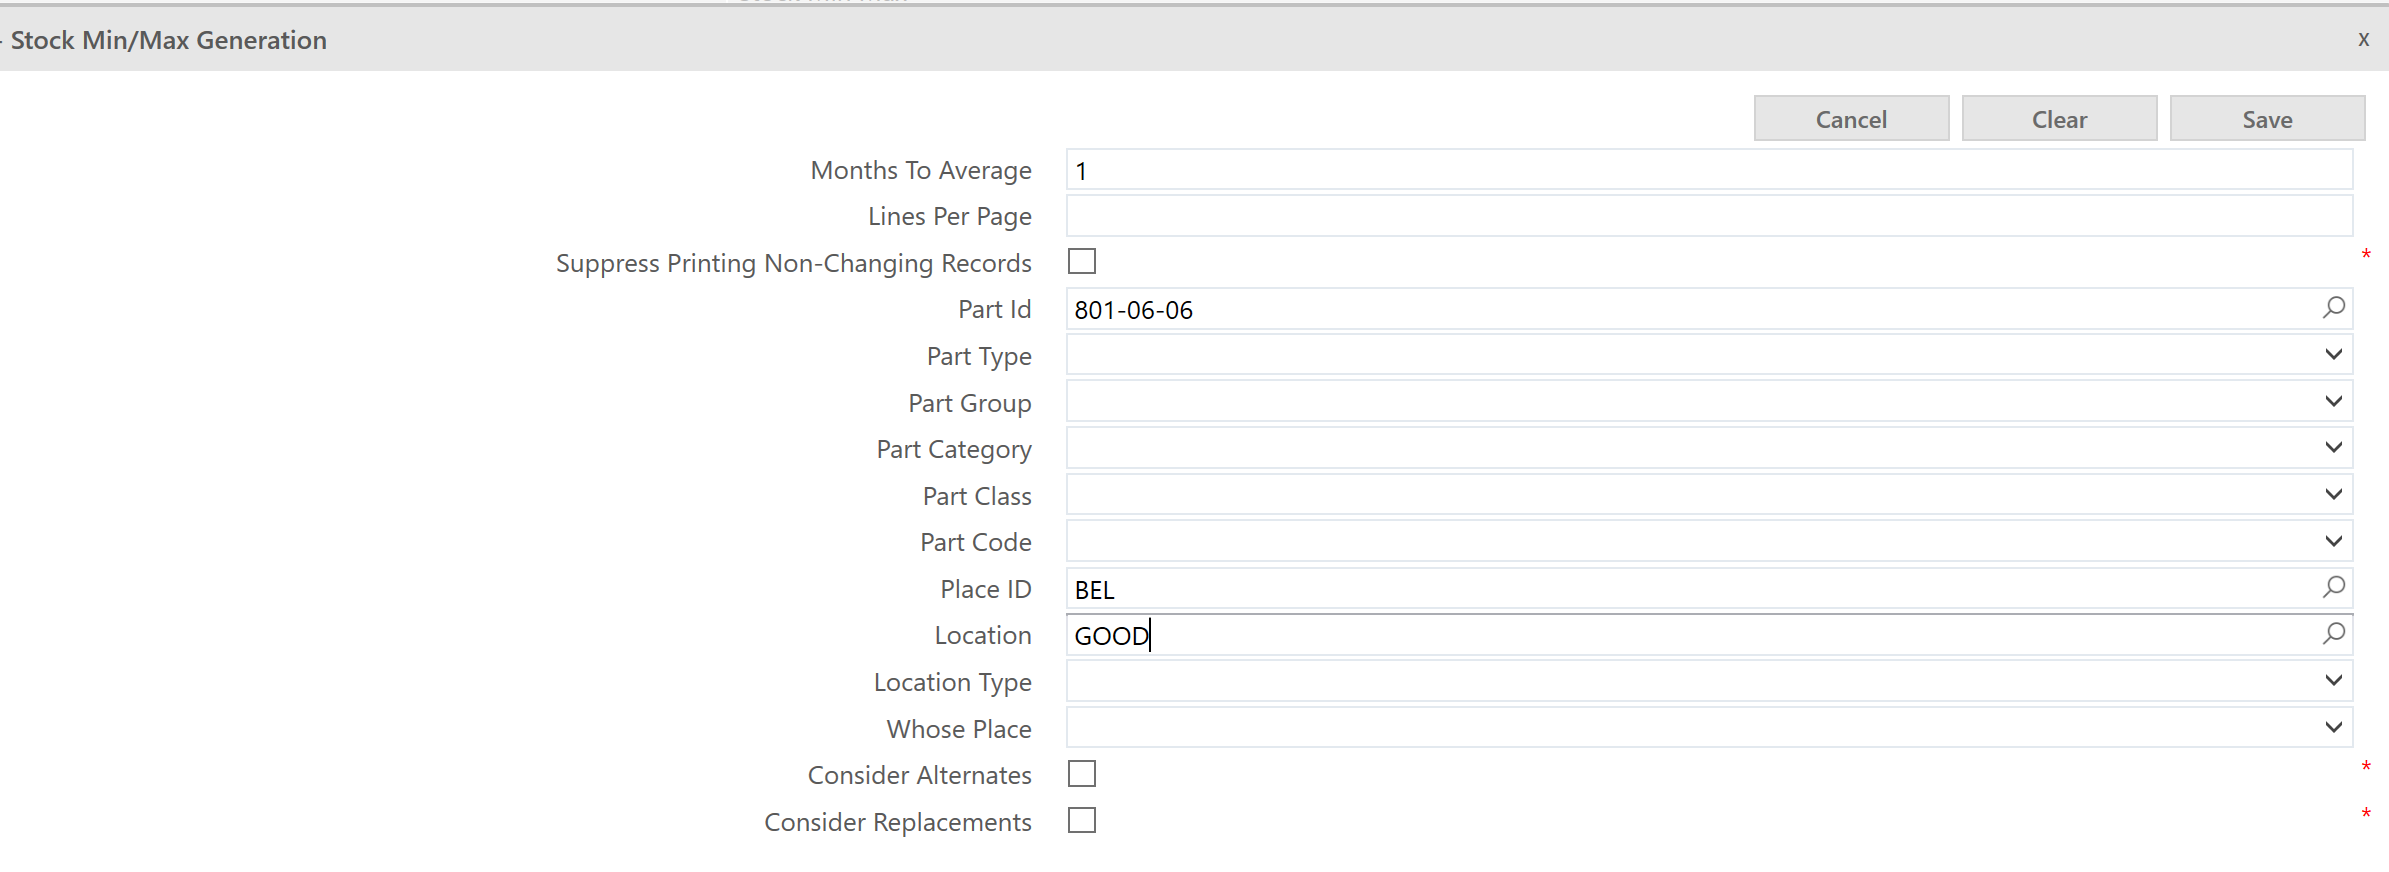The image size is (2389, 872).
Task: Toggle Suppress Printing Non-Changing Records checkbox
Action: [1082, 261]
